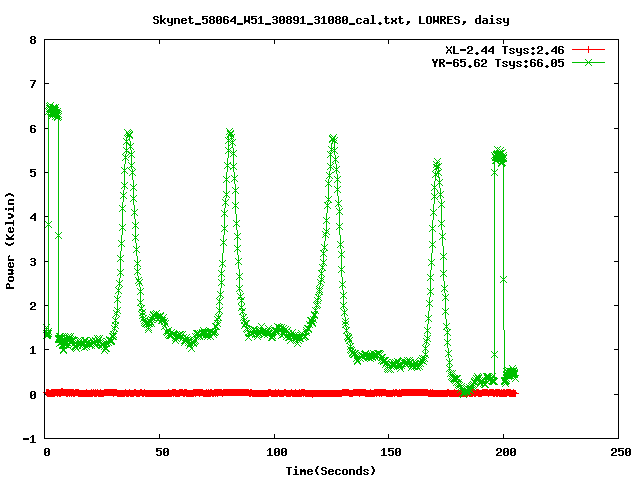Click the Time(Seconds) x-axis label
This screenshot has height=480, width=640.
pyautogui.click(x=330, y=471)
